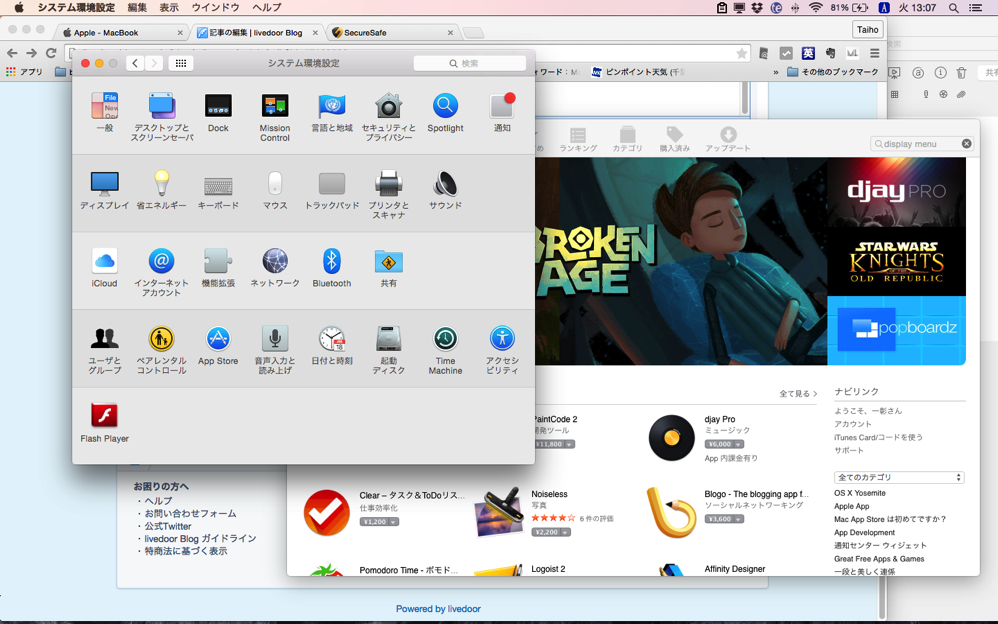Click the 公式Twitter link on livedoor page
The height and width of the screenshot is (624, 998).
[167, 526]
